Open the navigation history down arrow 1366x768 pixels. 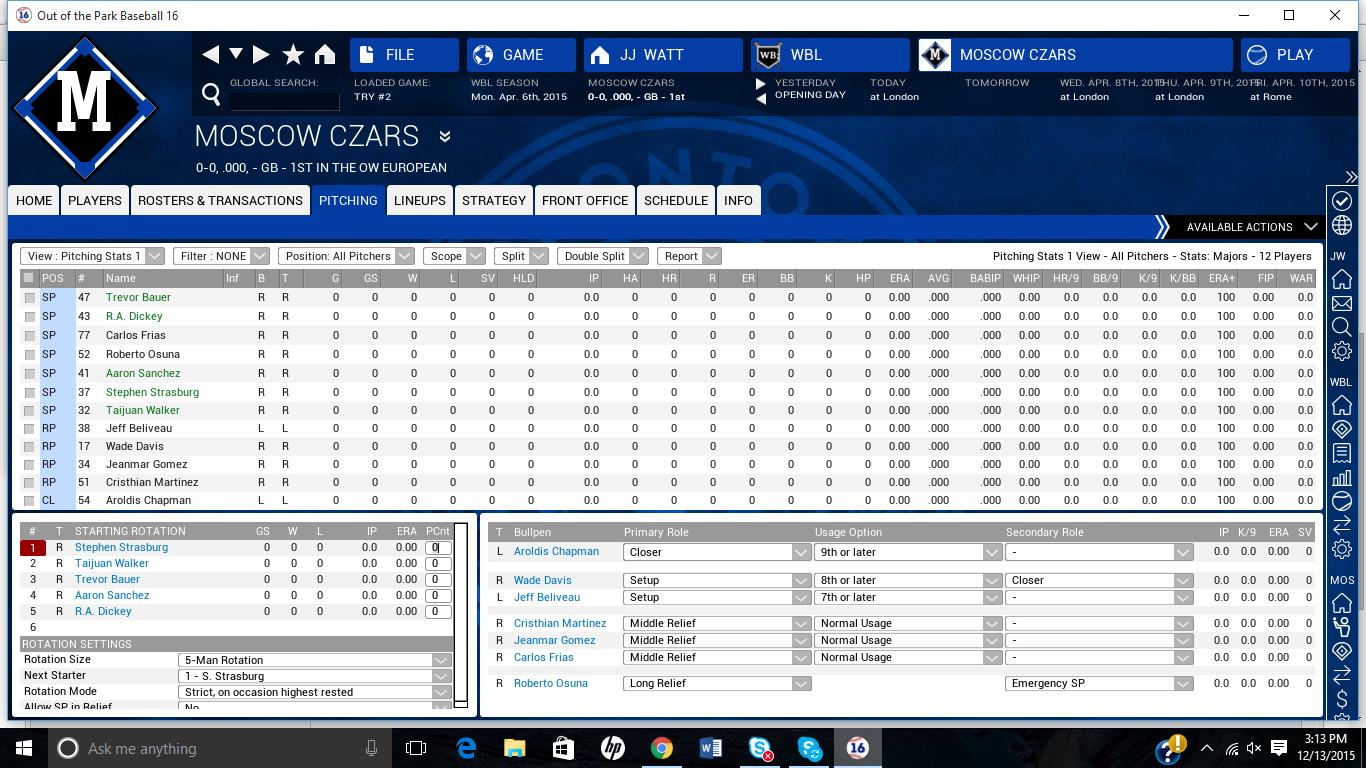(236, 53)
